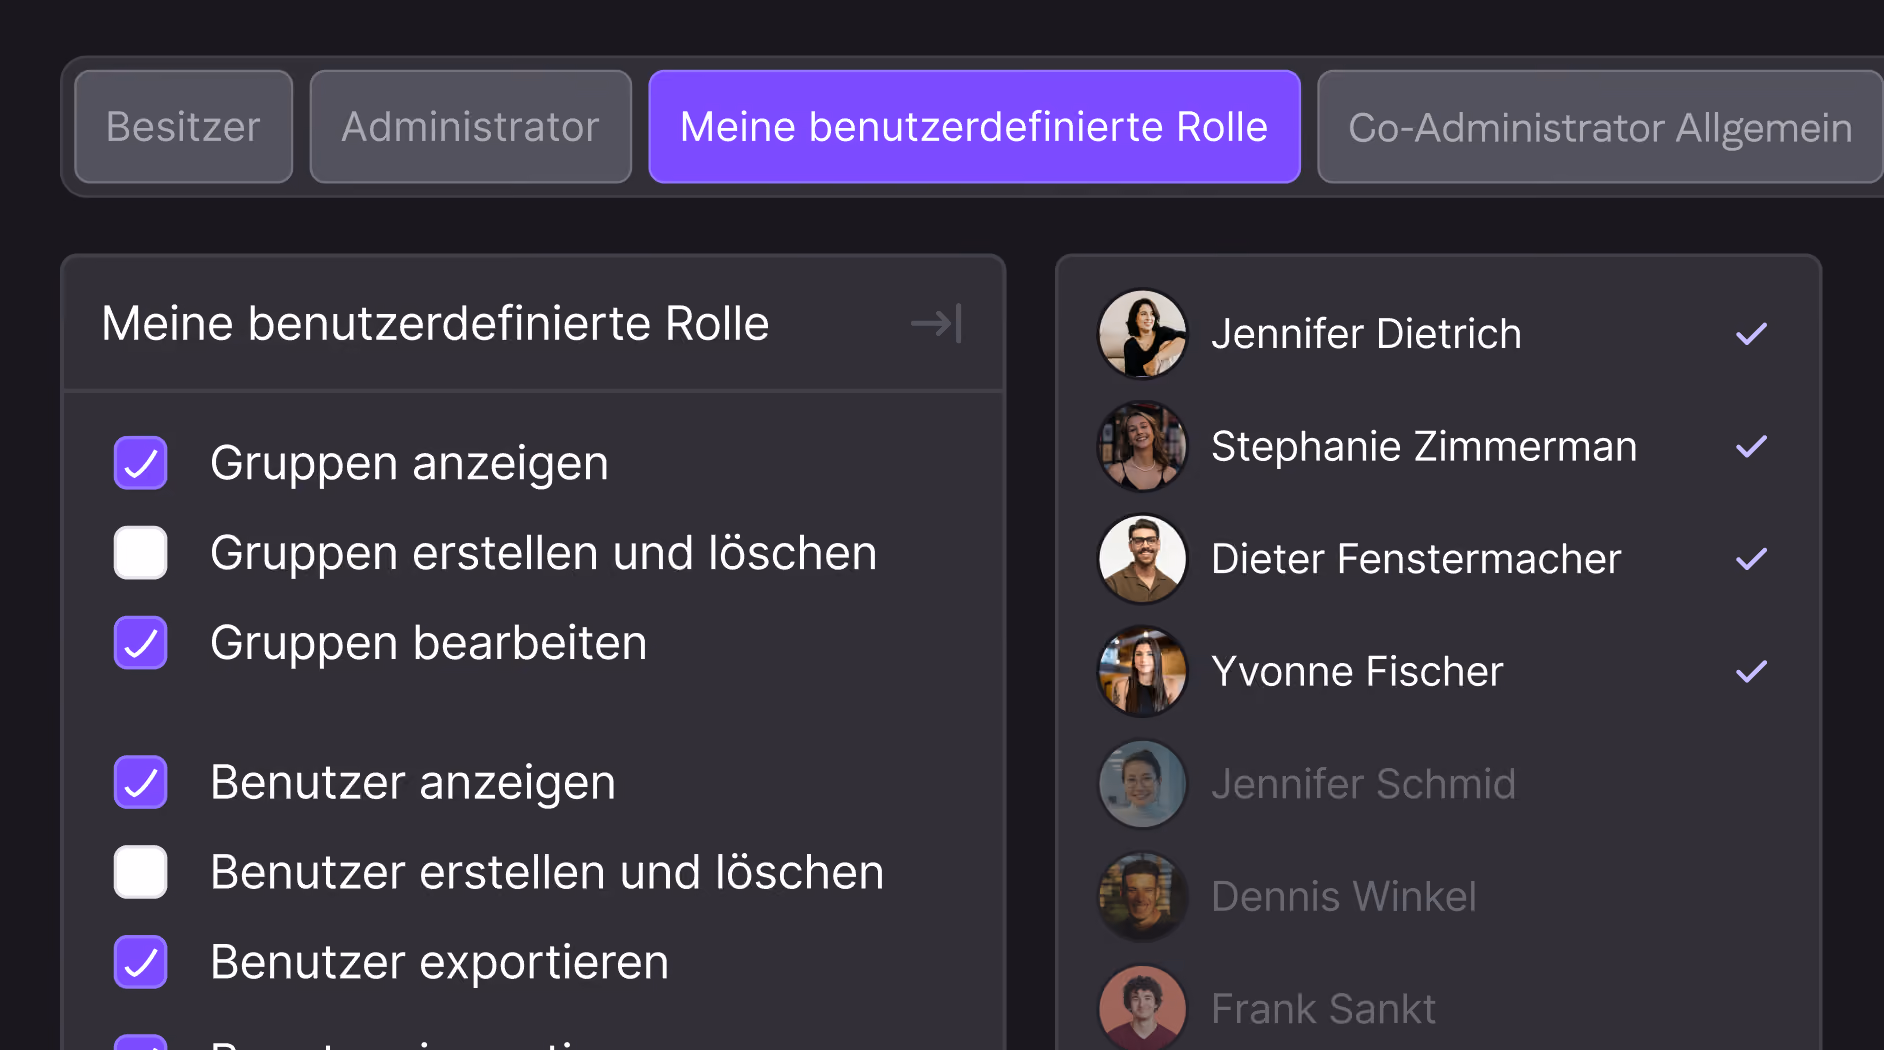Open Yvonne Fischer's avatar
Image resolution: width=1884 pixels, height=1050 pixels.
pyautogui.click(x=1142, y=671)
